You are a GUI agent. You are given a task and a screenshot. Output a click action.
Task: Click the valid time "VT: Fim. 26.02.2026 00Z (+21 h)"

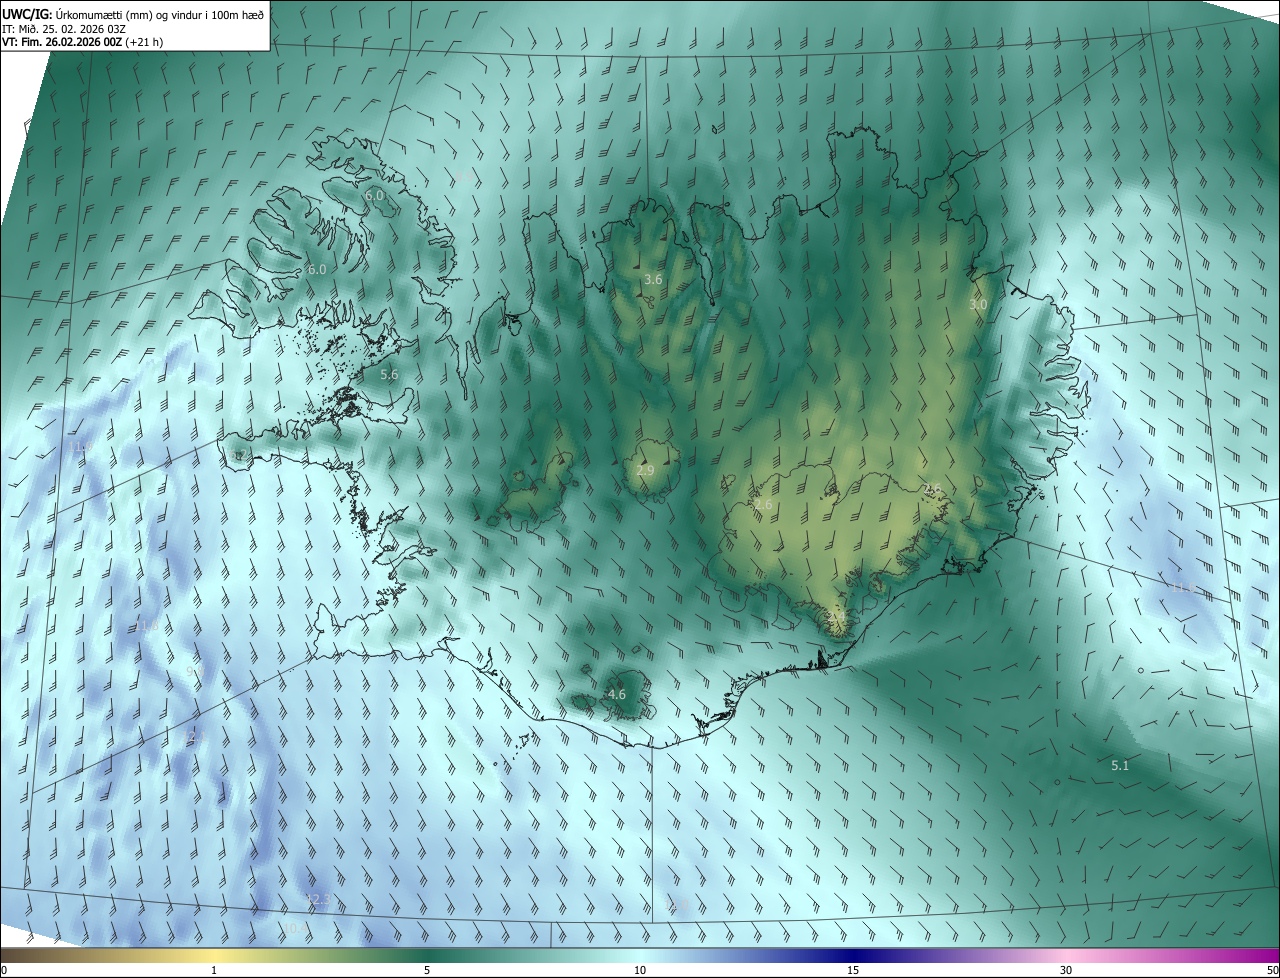(83, 42)
